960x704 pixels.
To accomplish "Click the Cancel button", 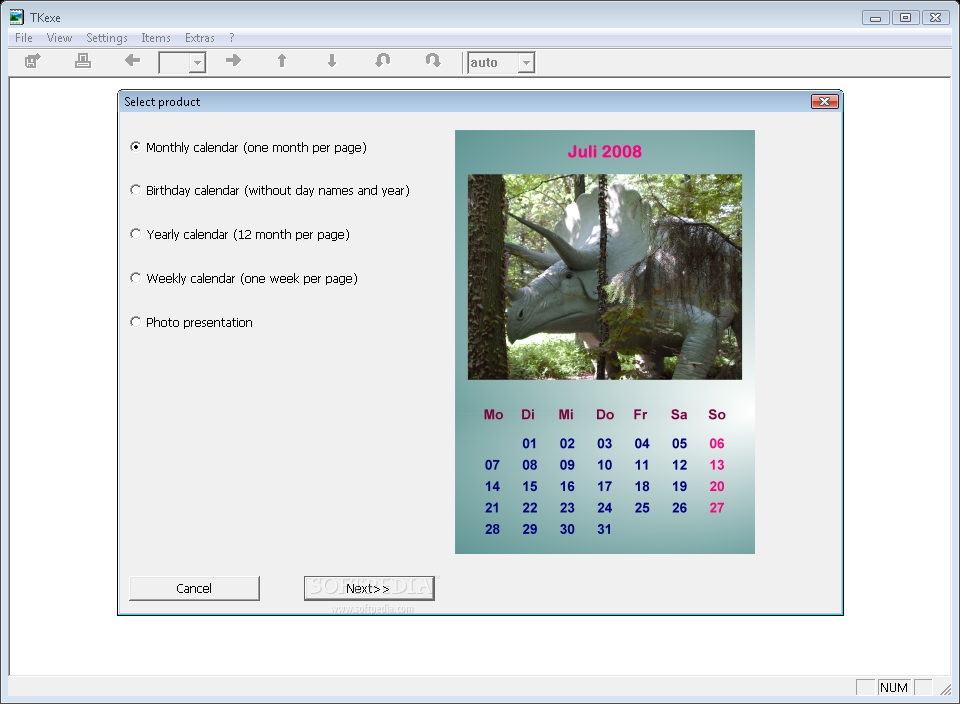I will [x=194, y=588].
